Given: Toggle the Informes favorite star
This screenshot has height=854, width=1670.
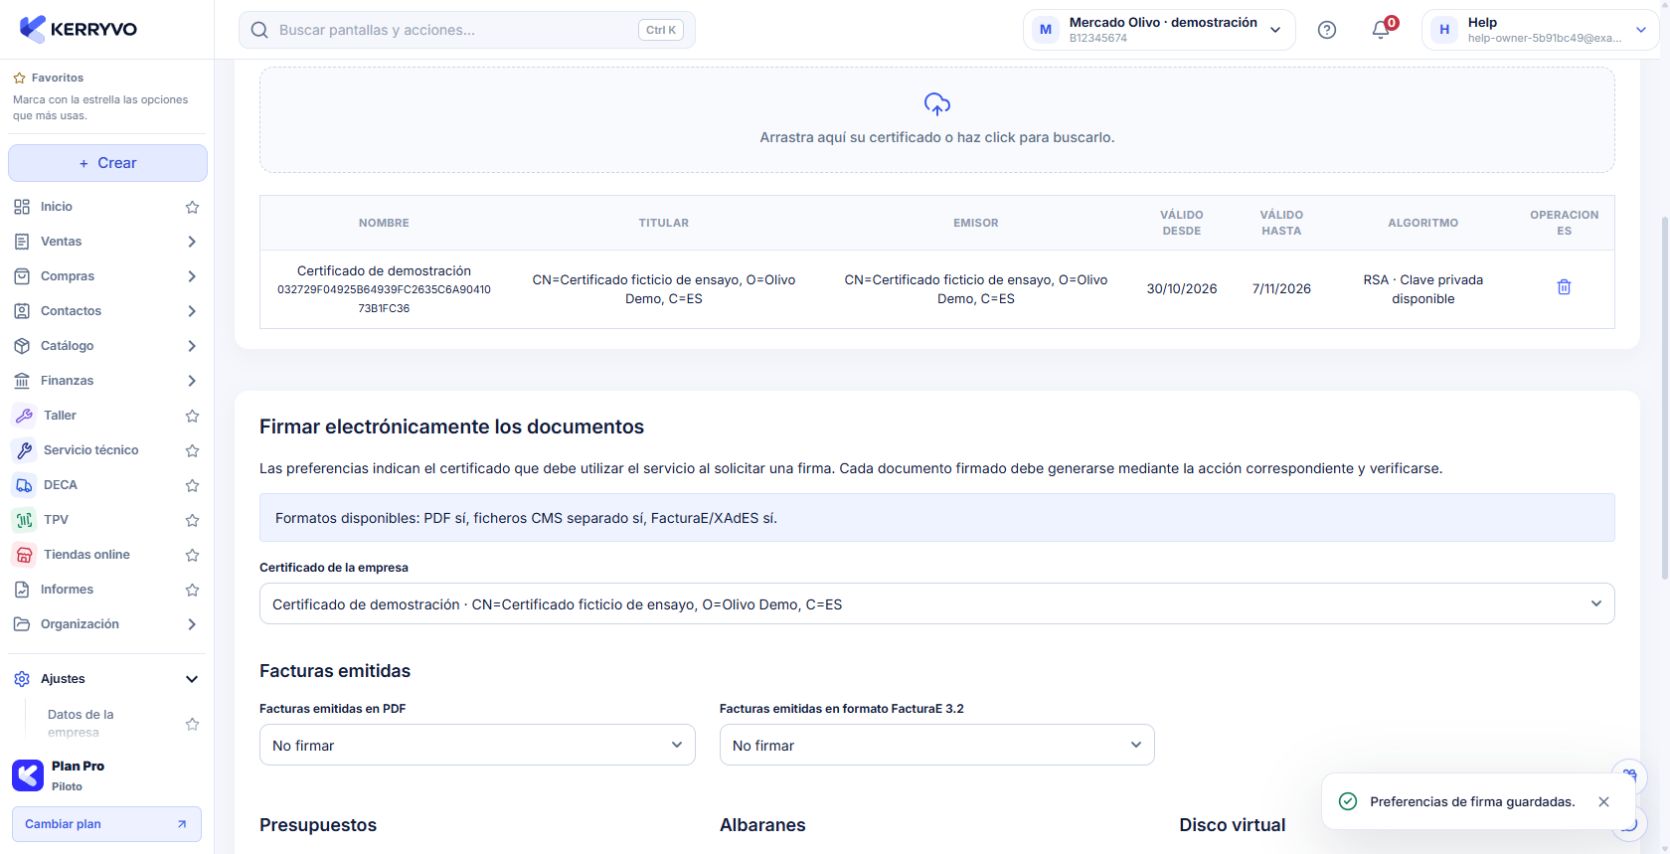Looking at the screenshot, I should 192,590.
